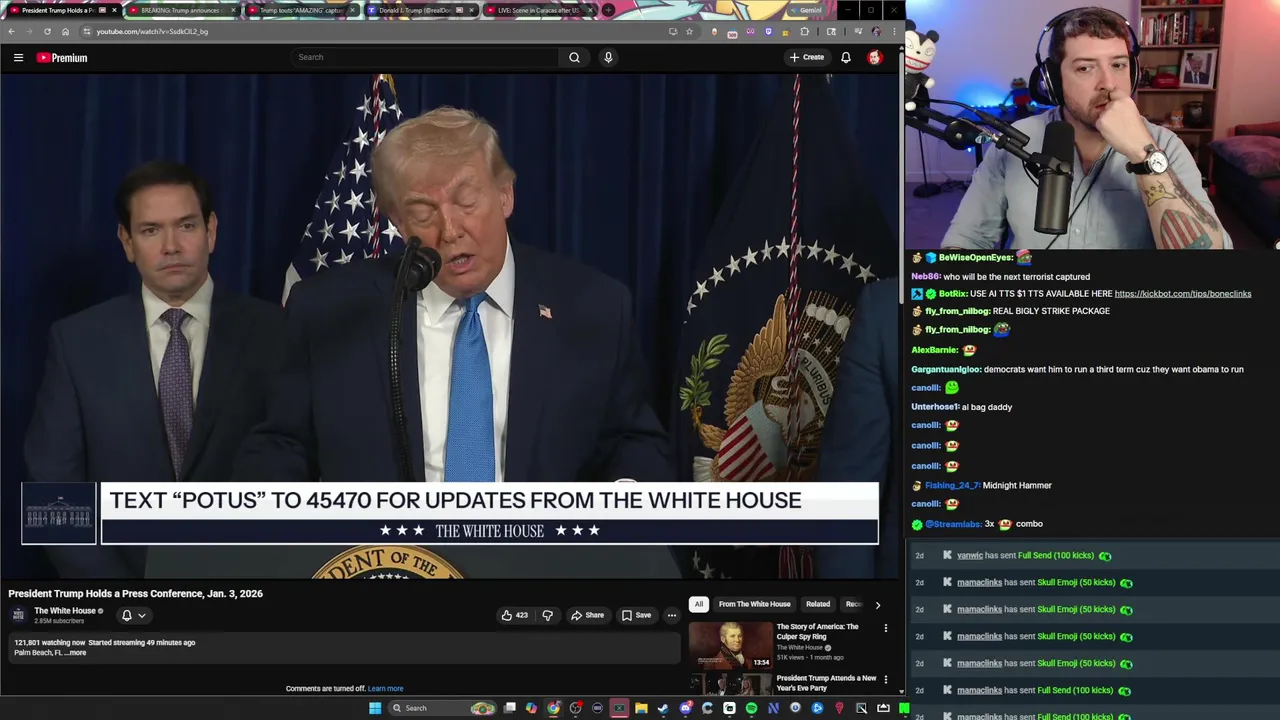Click the @Streamlabs combo message
Viewport: 1280px width, 720px height.
pyautogui.click(x=977, y=524)
